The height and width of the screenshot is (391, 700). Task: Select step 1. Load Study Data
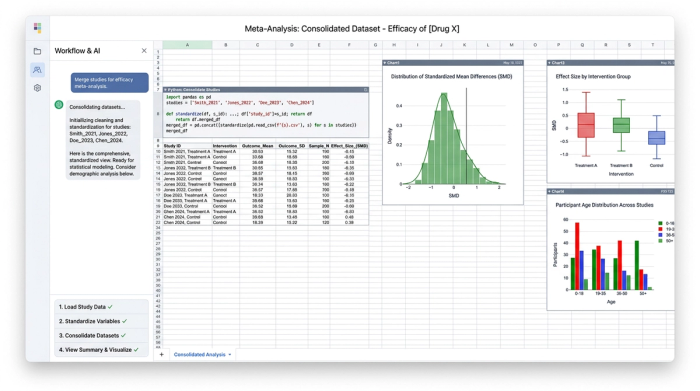pos(101,307)
